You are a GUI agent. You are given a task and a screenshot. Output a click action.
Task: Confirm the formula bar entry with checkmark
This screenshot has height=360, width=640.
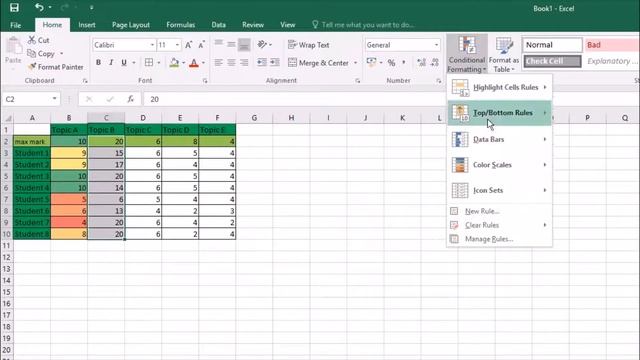pyautogui.click(x=109, y=99)
